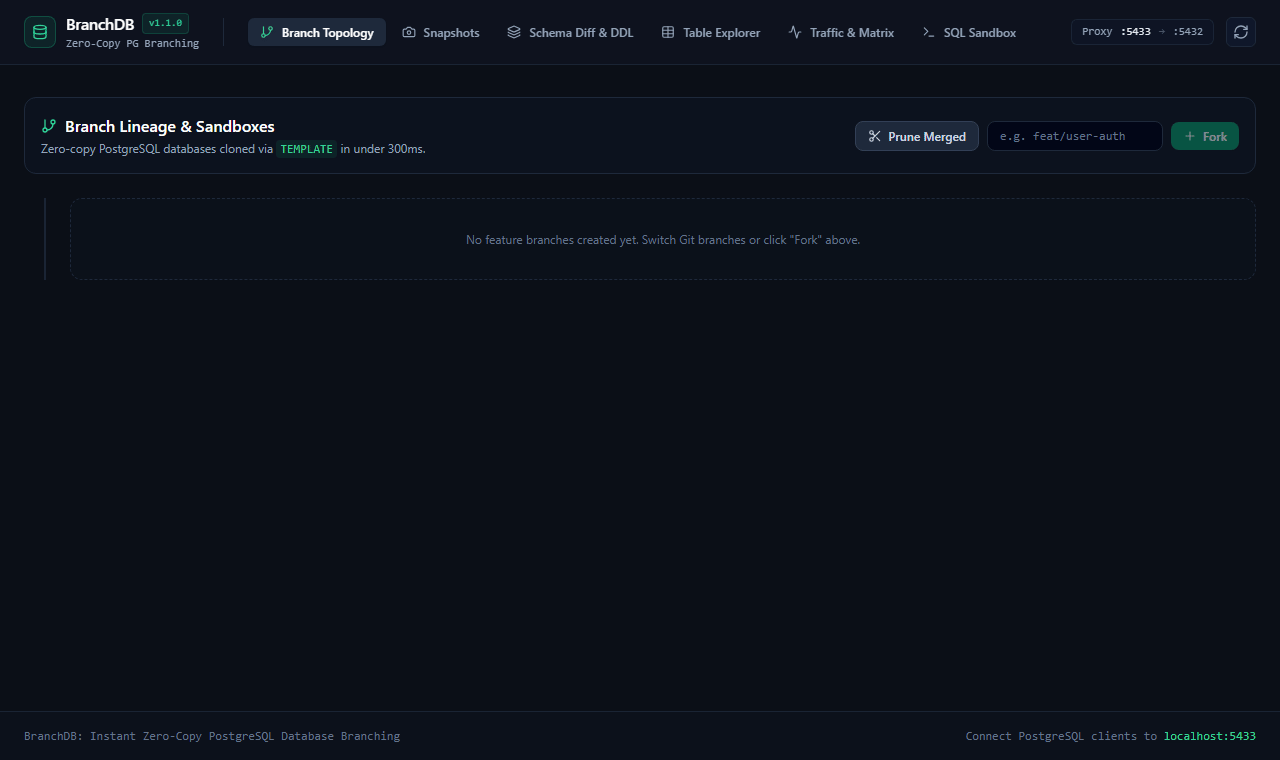Click the v1.1.0 version badge
This screenshot has height=760, width=1280.
tap(165, 23)
